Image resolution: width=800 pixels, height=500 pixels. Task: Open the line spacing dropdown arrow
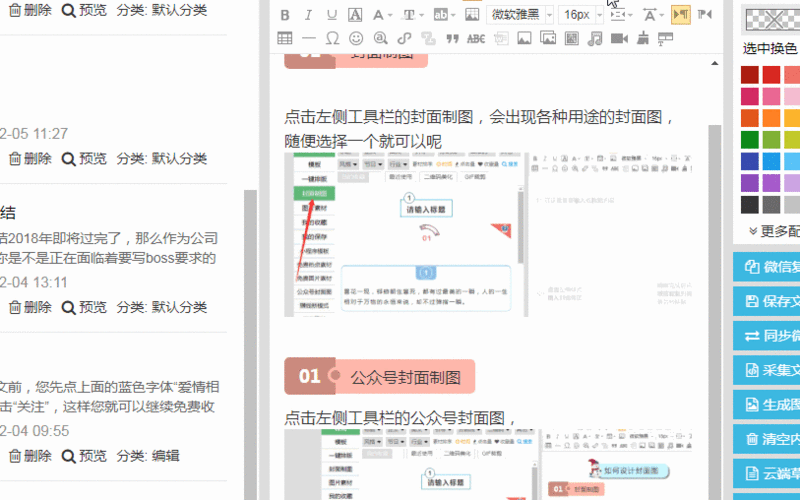[631, 16]
